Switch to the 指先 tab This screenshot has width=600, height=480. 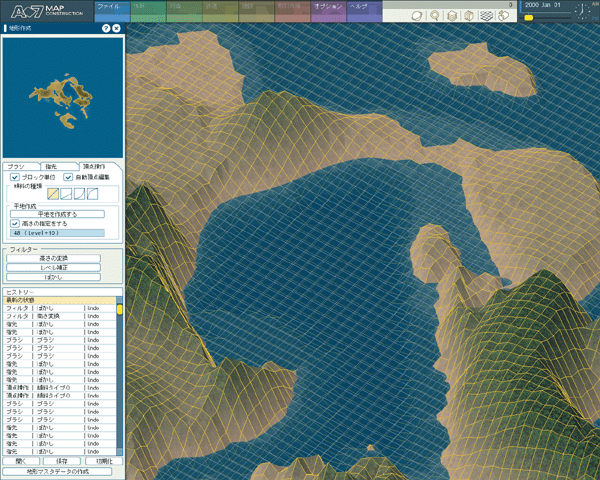tap(59, 166)
